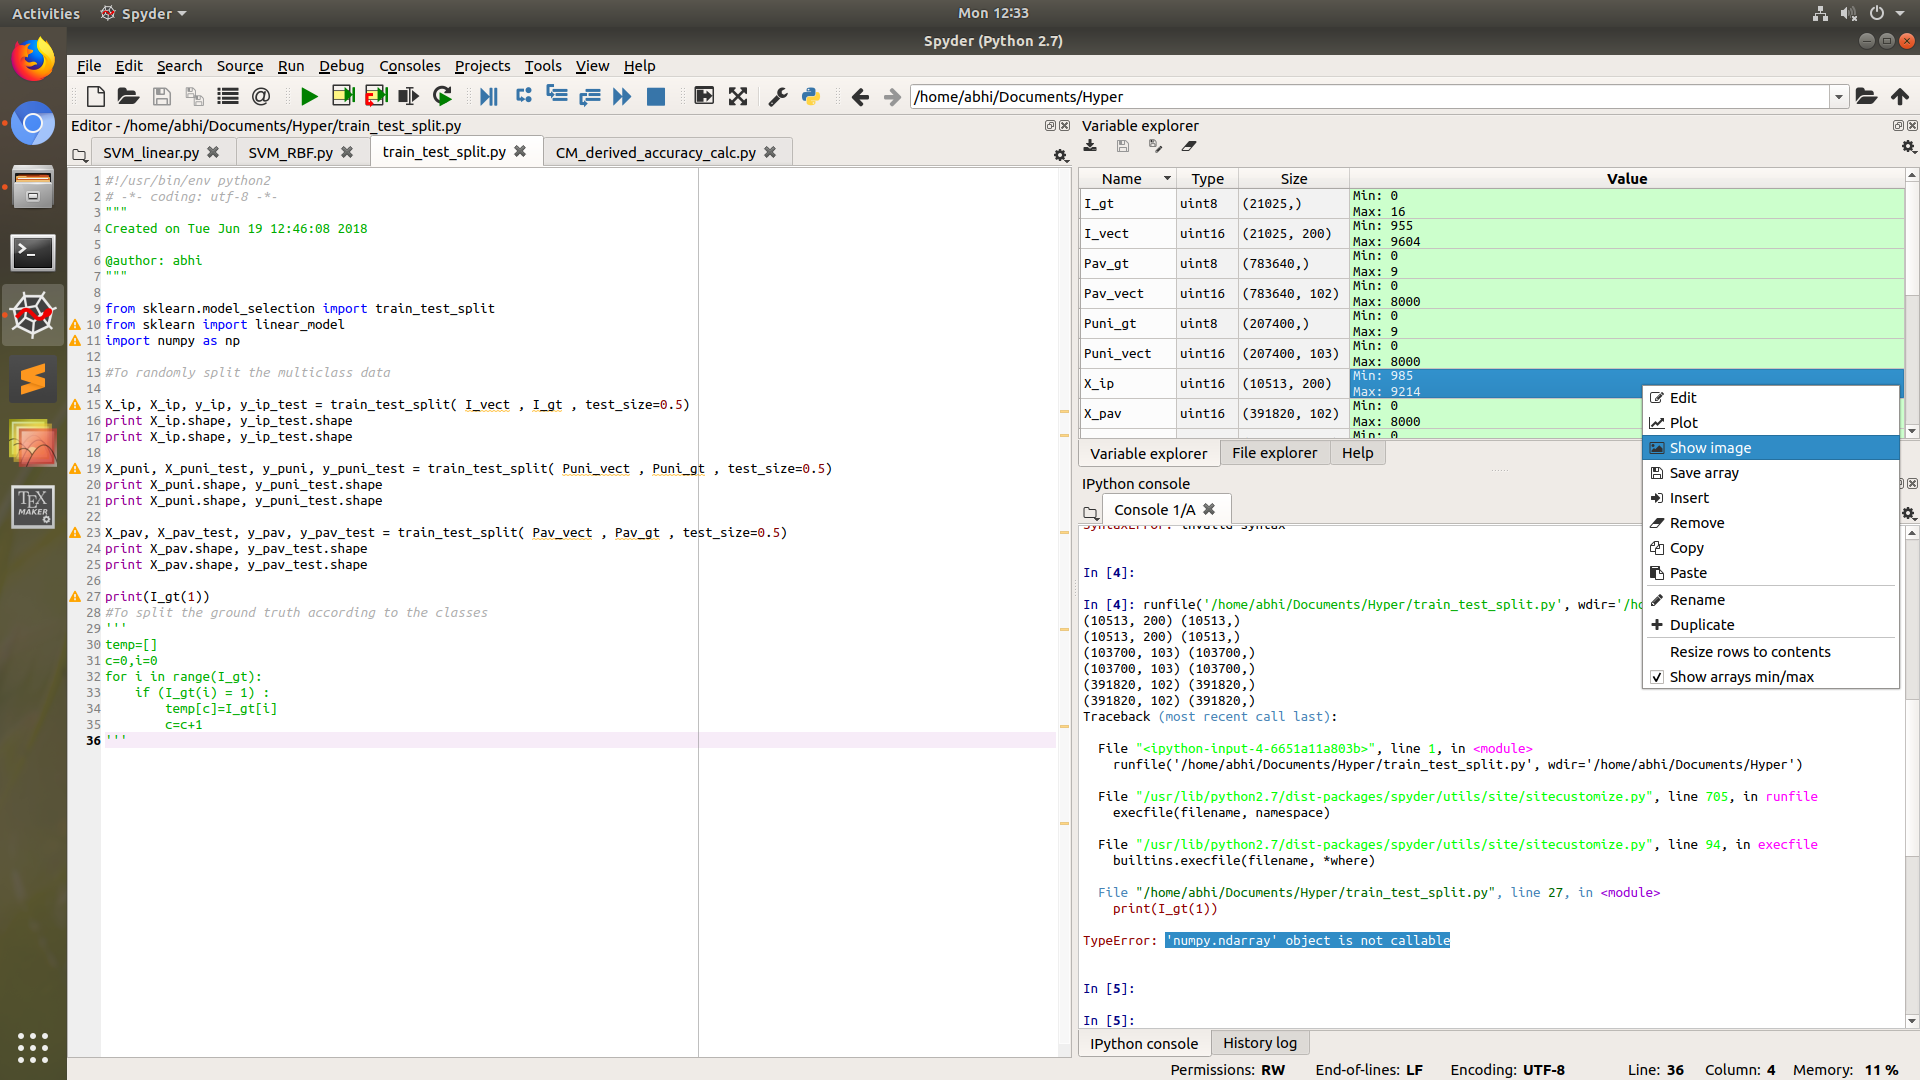1920x1080 pixels.
Task: Run cell and advance icon
Action: (x=376, y=97)
